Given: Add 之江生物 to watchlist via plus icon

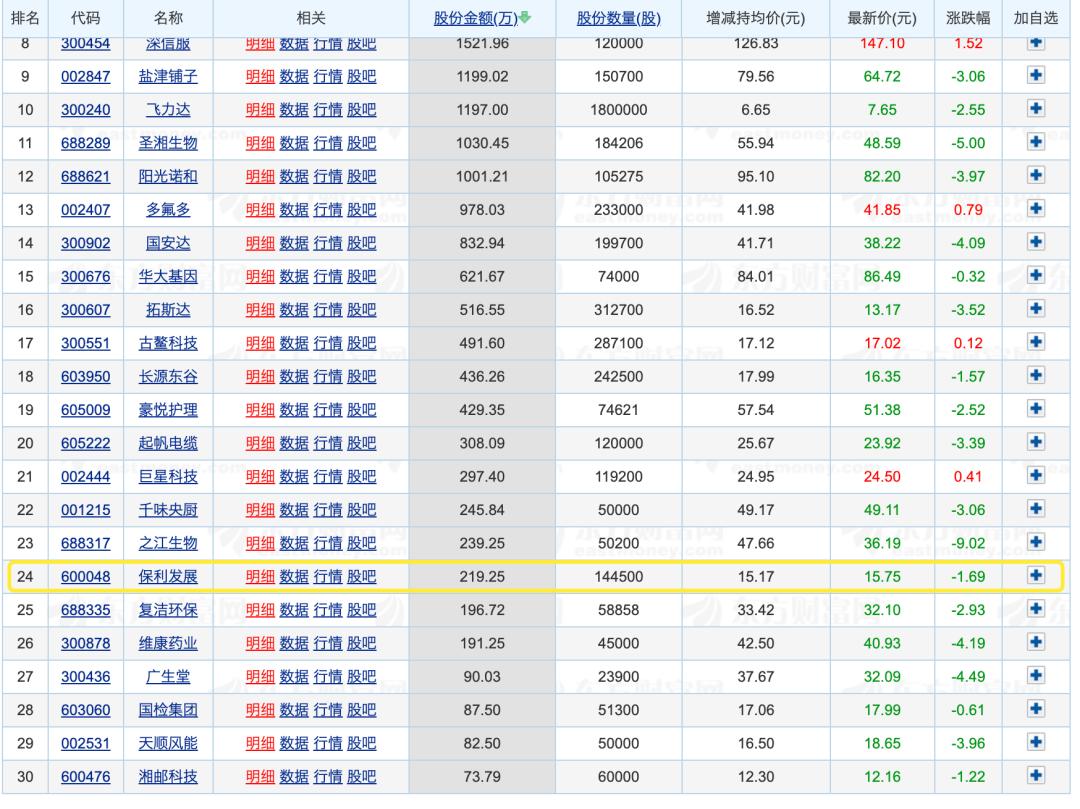Looking at the screenshot, I should [1035, 543].
